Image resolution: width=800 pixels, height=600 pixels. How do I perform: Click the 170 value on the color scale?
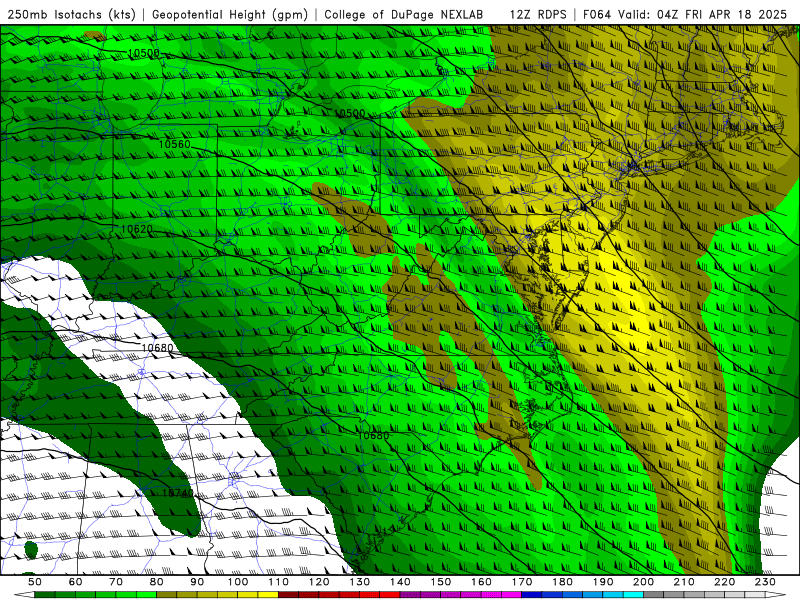522,582
